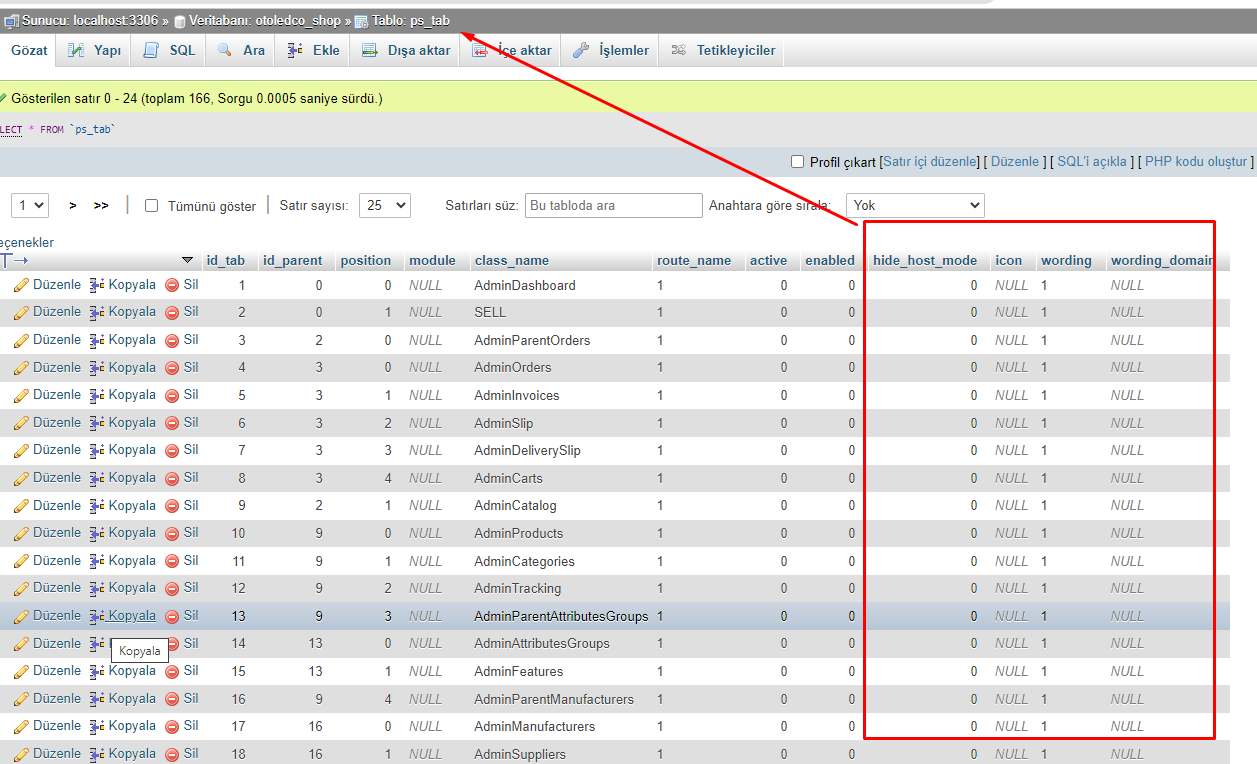Click the left-right arrow icon above the actions column
The height and width of the screenshot is (764, 1257).
[x=14, y=260]
